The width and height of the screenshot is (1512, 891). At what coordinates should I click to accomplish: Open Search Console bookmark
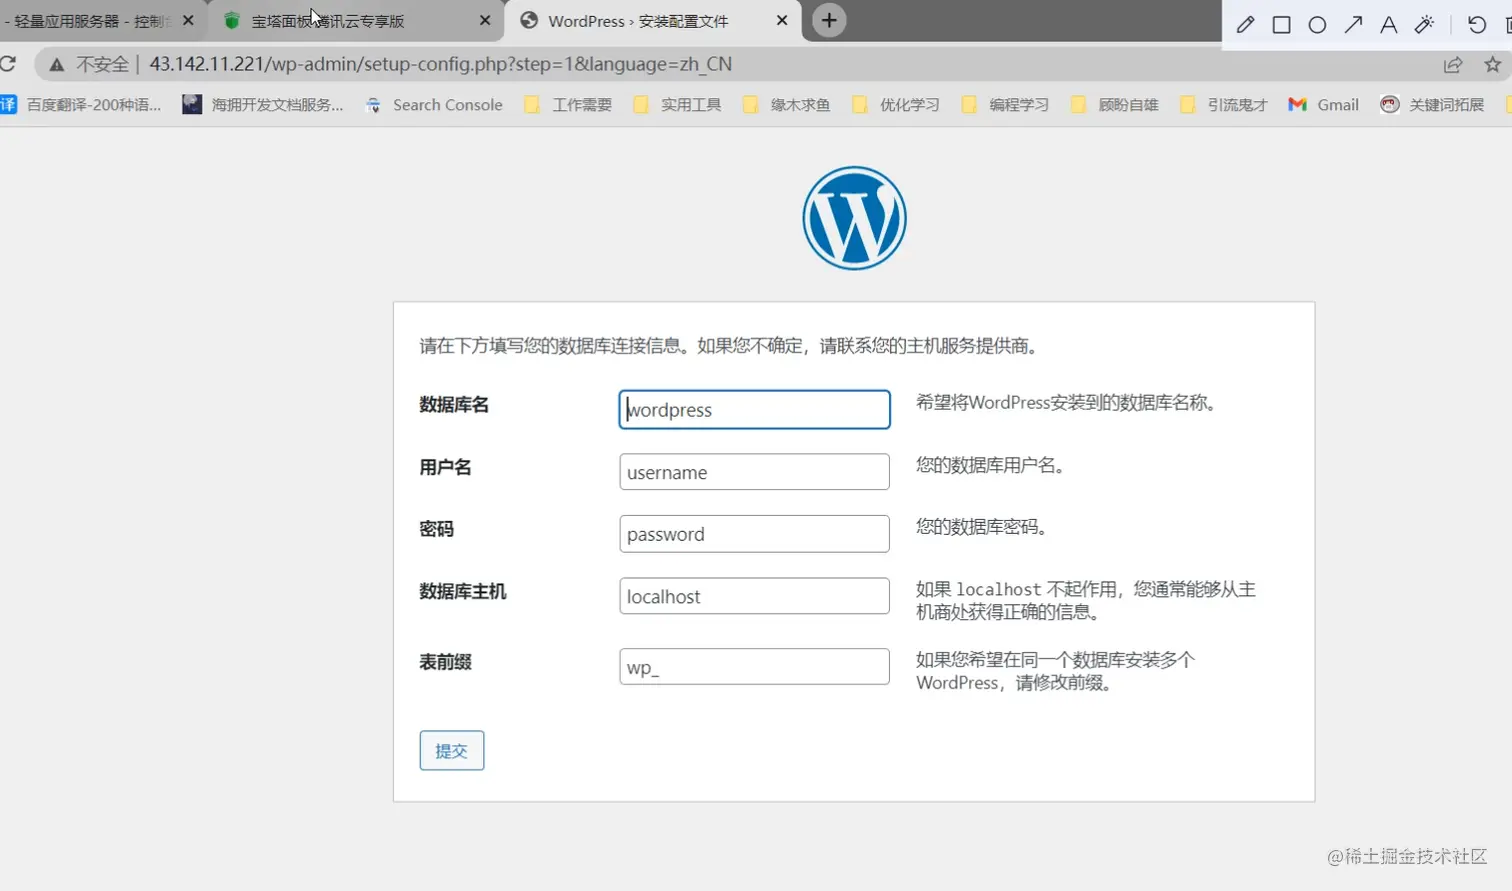(434, 104)
